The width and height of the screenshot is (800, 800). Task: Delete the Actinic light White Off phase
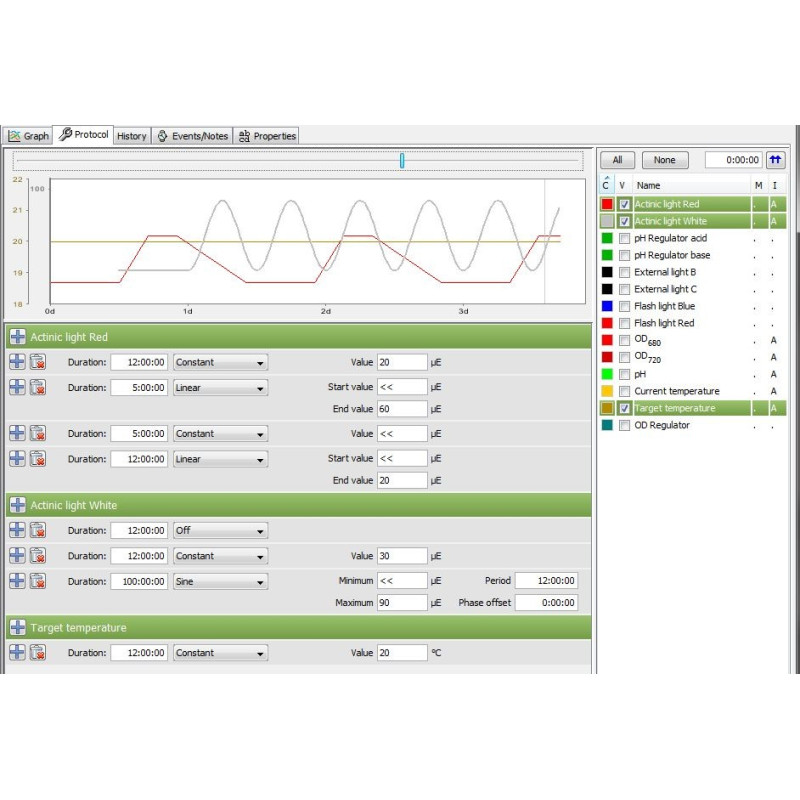[x=38, y=530]
